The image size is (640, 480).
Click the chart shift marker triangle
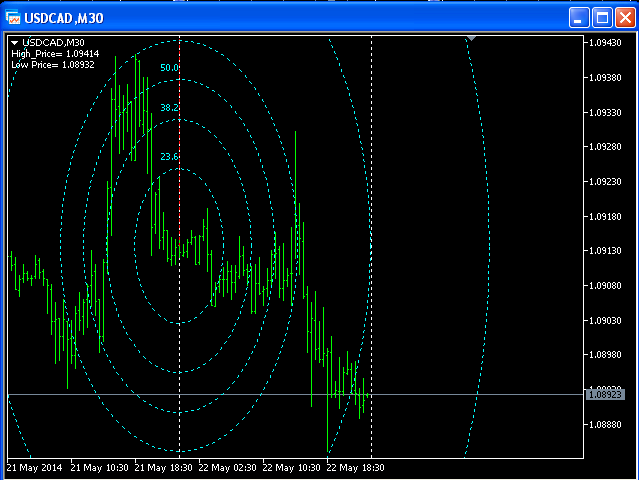471,38
